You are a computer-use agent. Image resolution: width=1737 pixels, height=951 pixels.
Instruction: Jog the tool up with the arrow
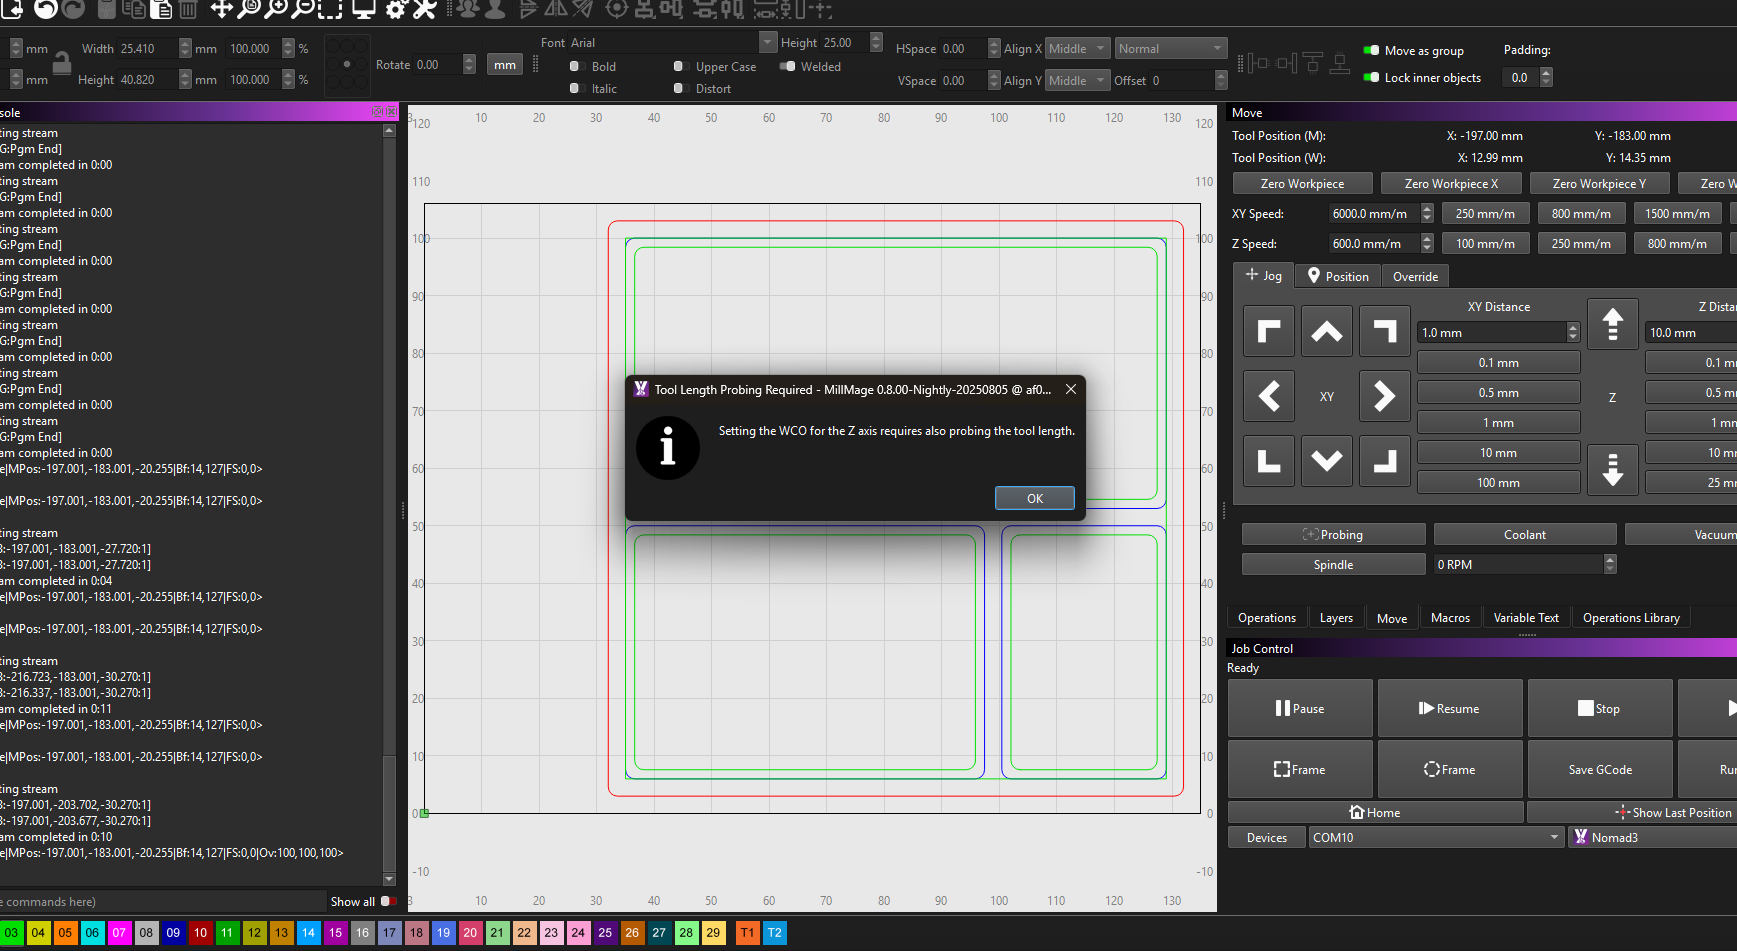[1326, 332]
